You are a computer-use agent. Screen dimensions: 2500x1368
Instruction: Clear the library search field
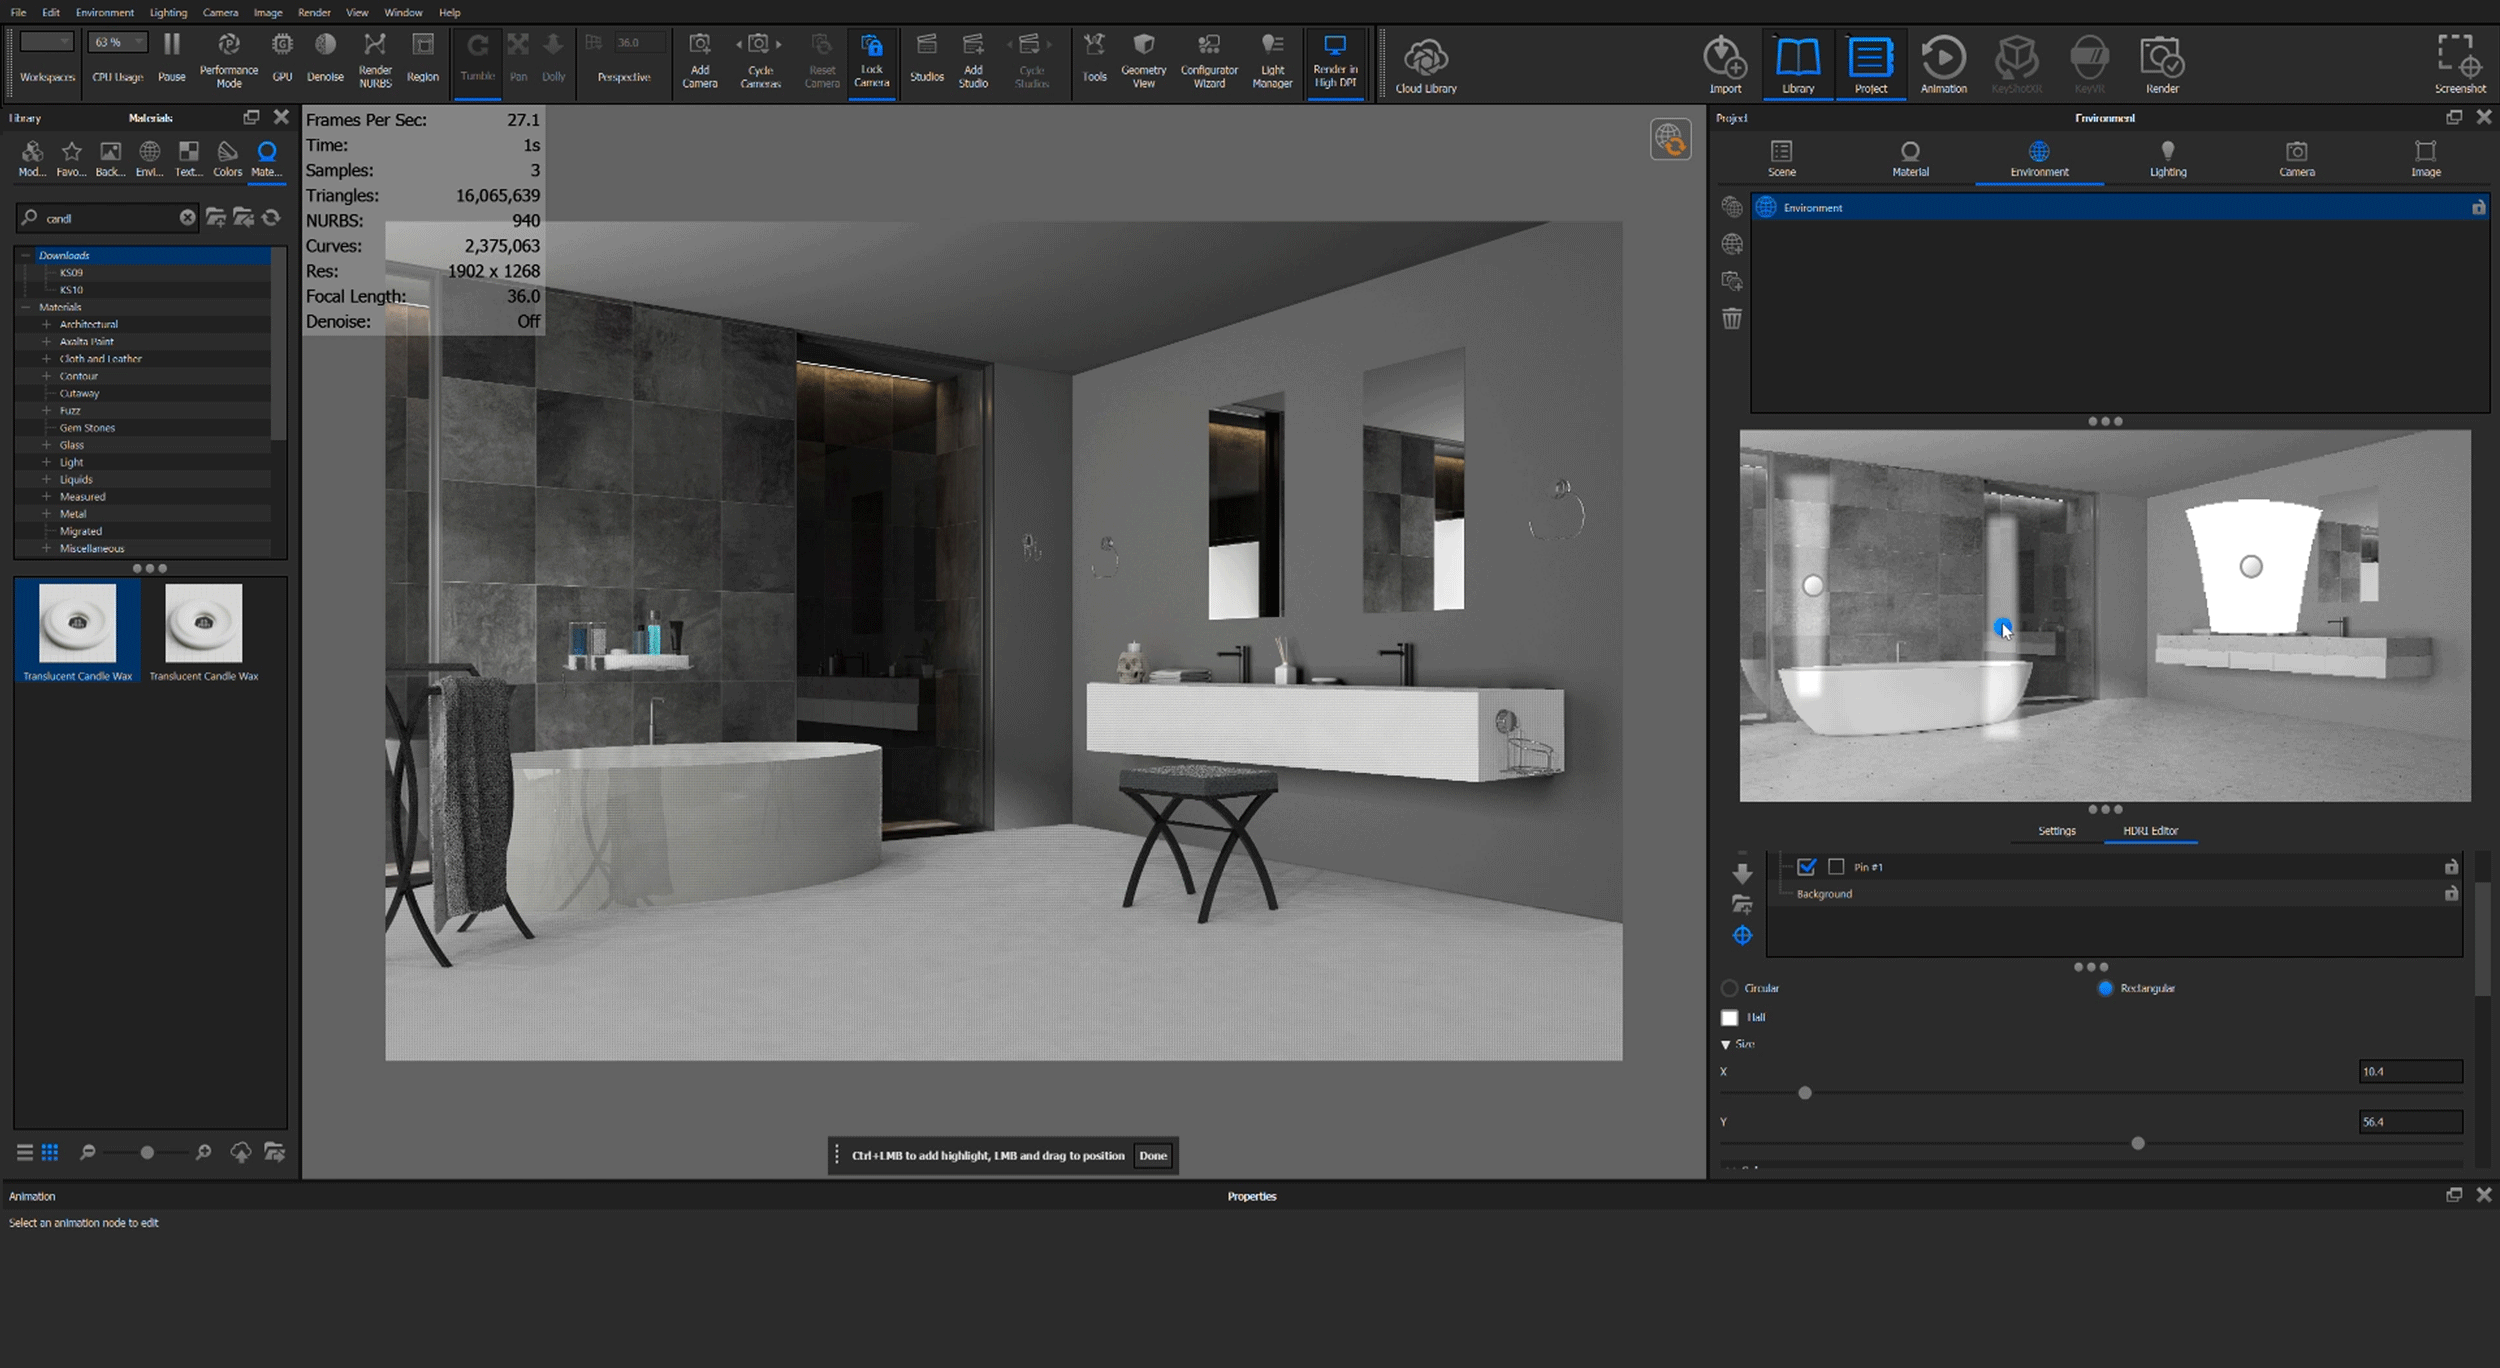pos(187,217)
